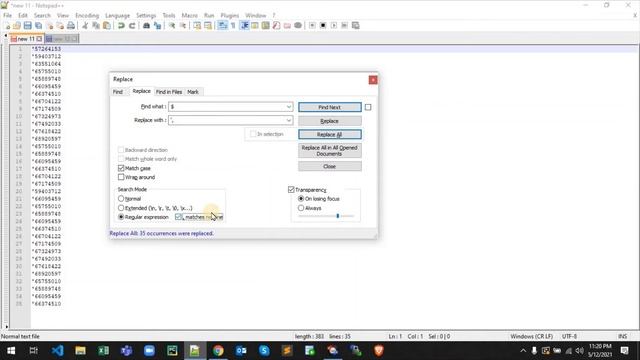
Task: Expand the Find what history dropdown
Action: (x=289, y=107)
